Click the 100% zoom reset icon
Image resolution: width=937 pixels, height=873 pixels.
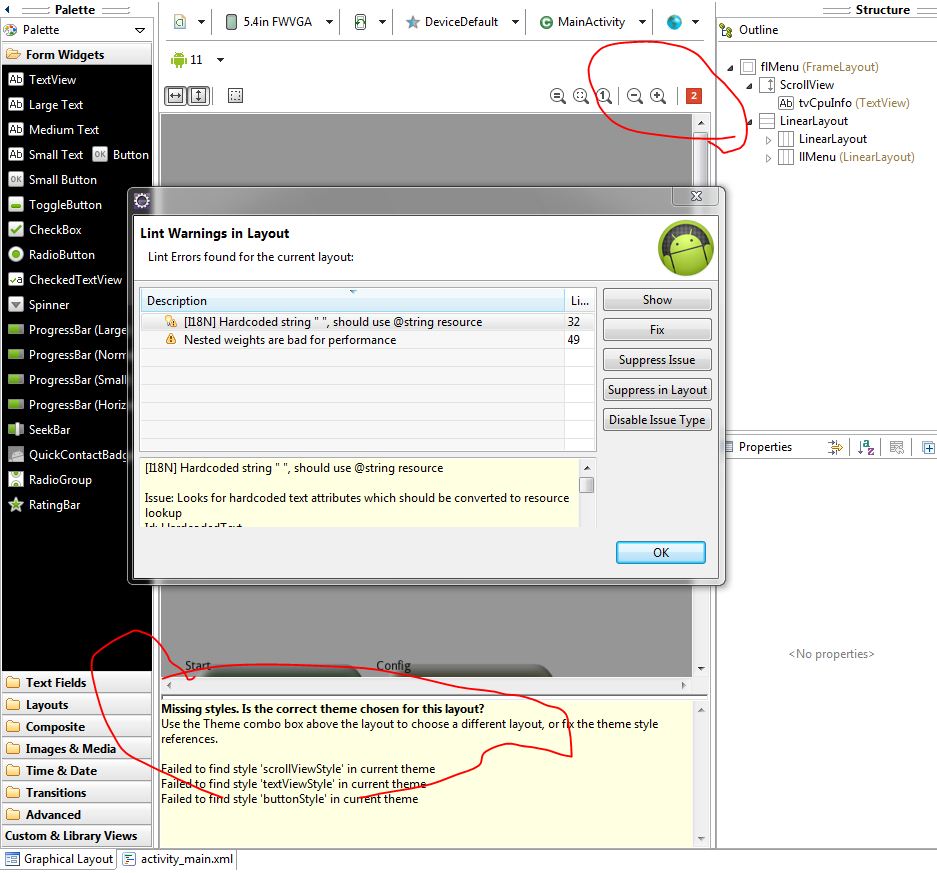pyautogui.click(x=603, y=96)
